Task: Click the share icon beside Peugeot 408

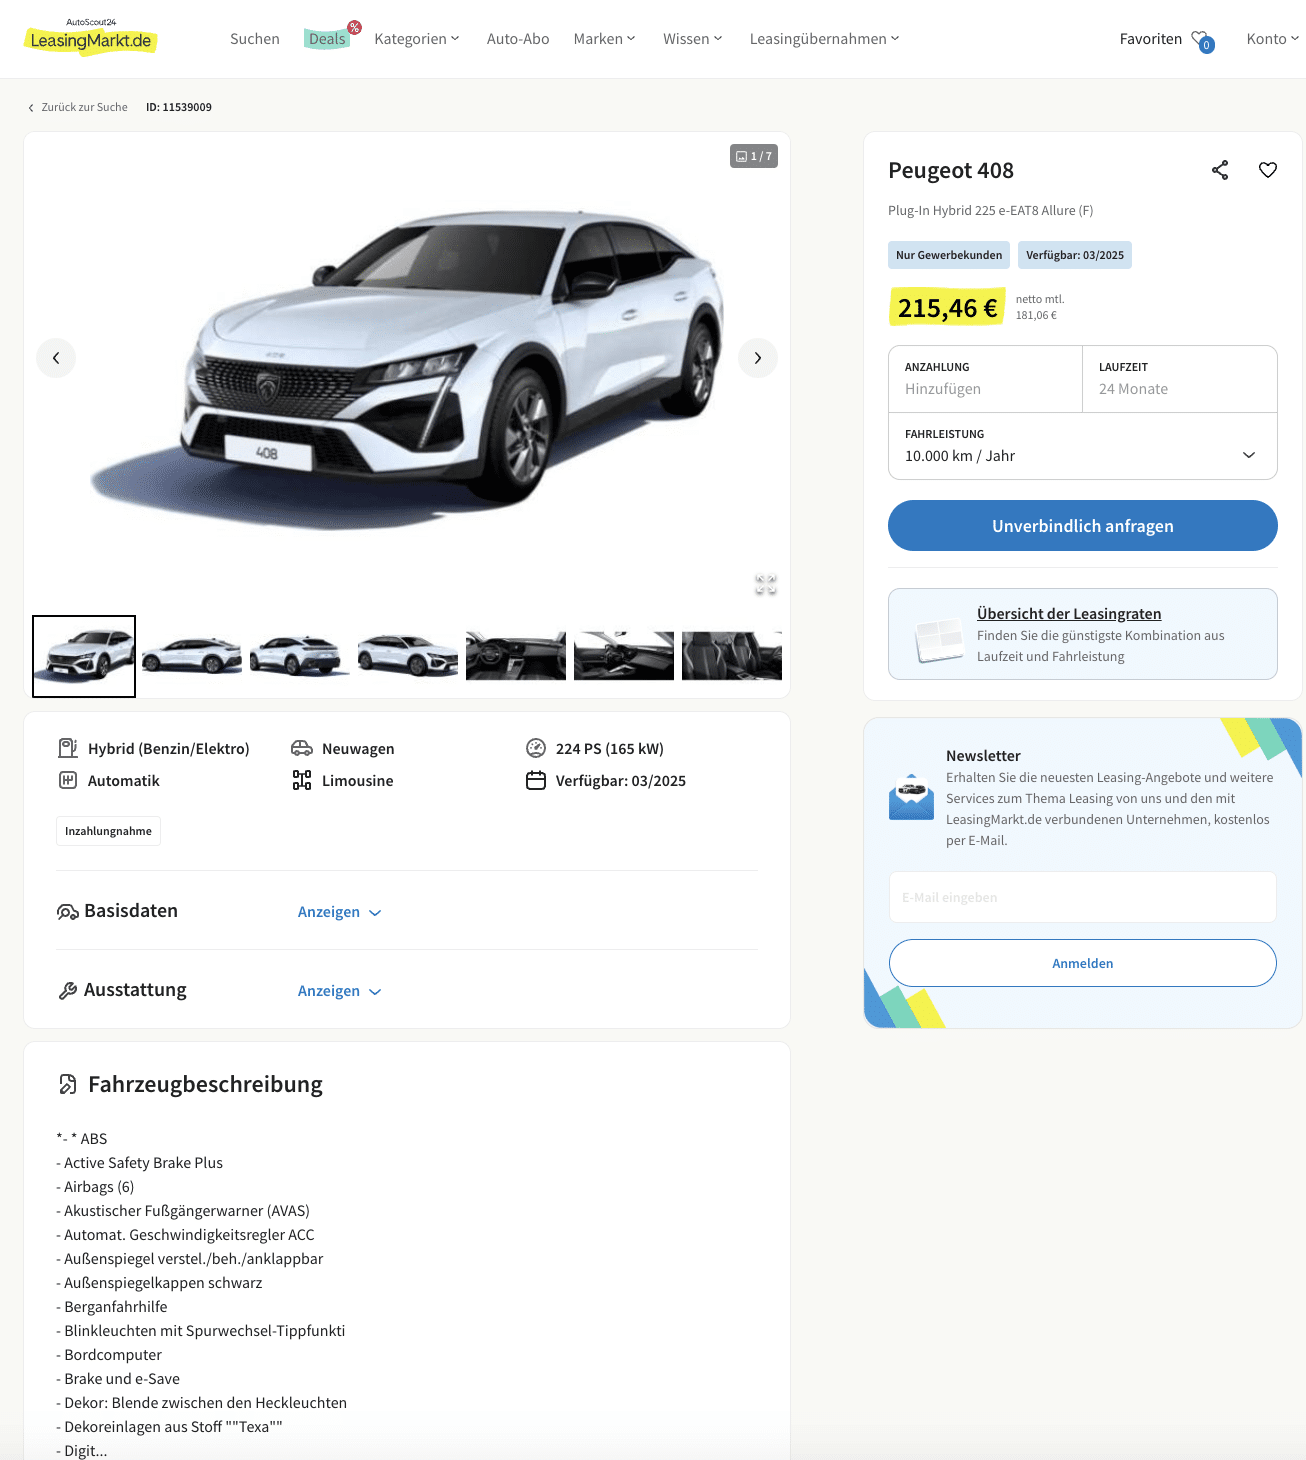Action: (x=1220, y=170)
